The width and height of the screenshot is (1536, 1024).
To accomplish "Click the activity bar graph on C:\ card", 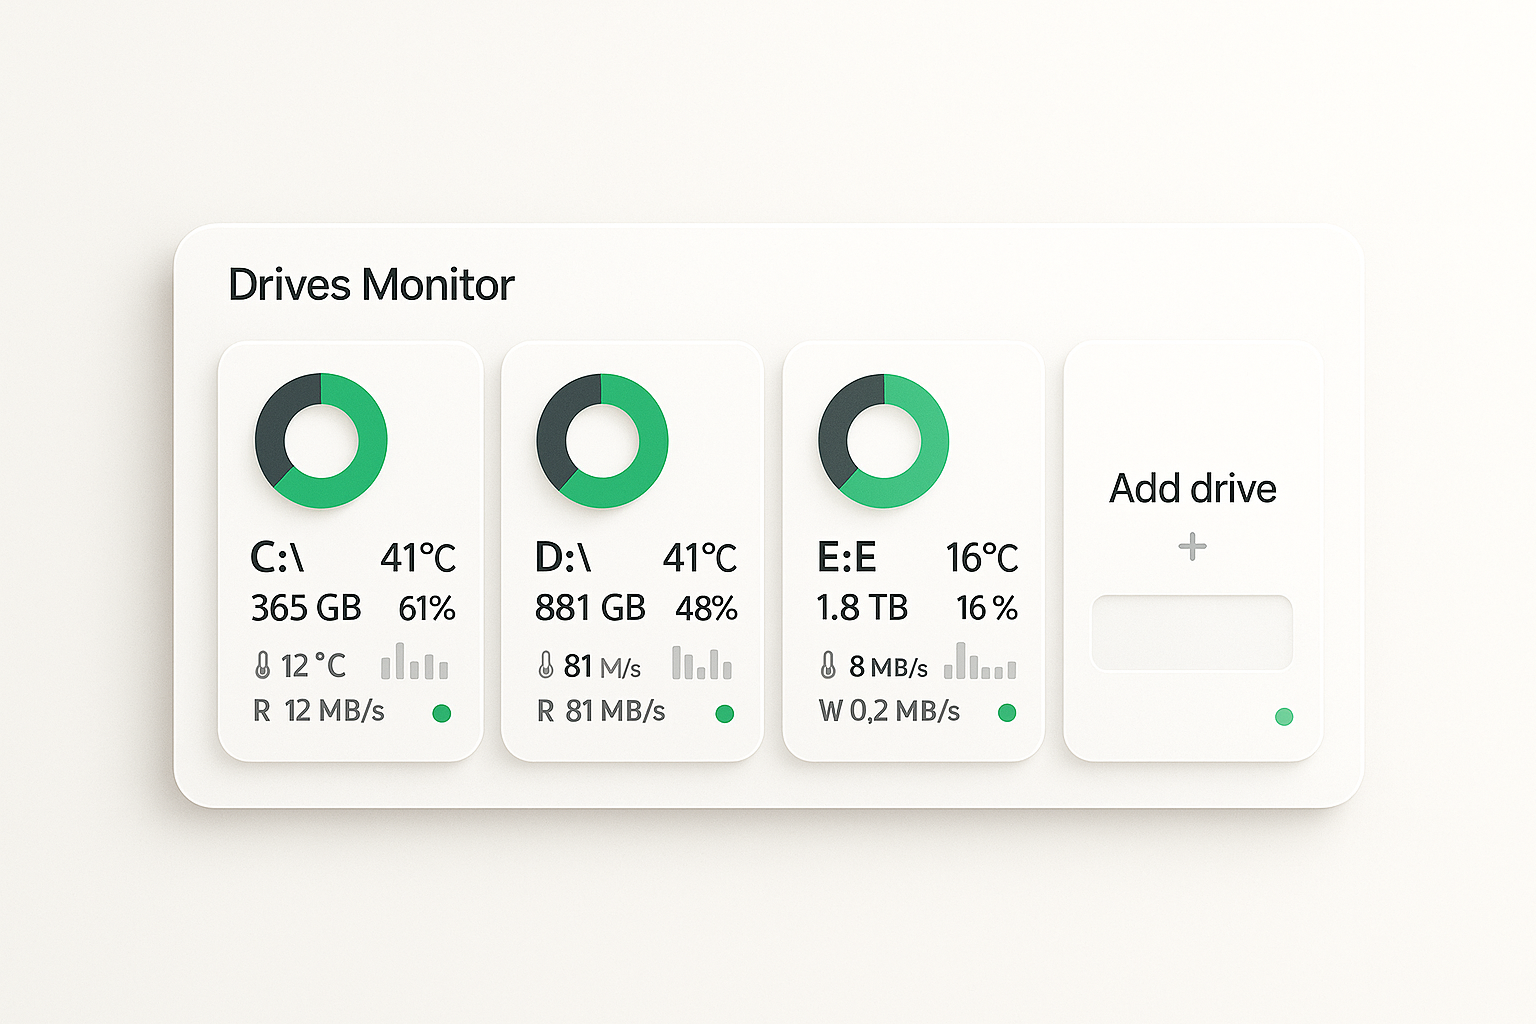I will [414, 662].
